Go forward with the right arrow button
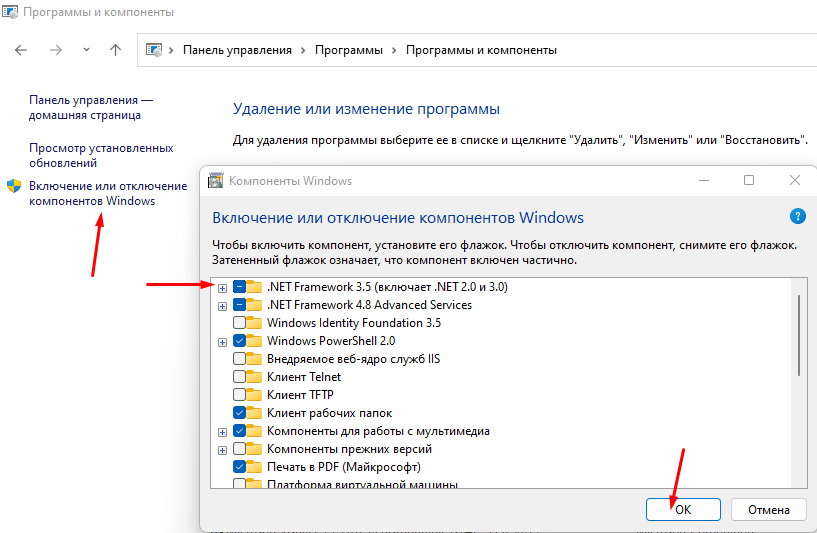The height and width of the screenshot is (533, 817). tap(56, 50)
